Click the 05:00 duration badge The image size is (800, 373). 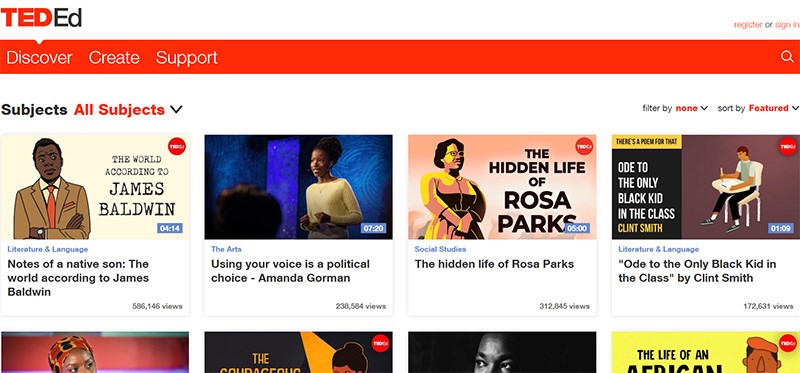click(x=577, y=228)
